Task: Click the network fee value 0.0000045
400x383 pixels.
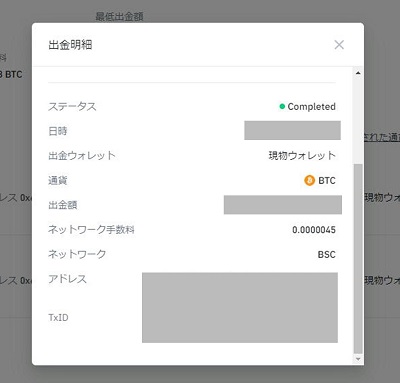Action: tap(314, 230)
